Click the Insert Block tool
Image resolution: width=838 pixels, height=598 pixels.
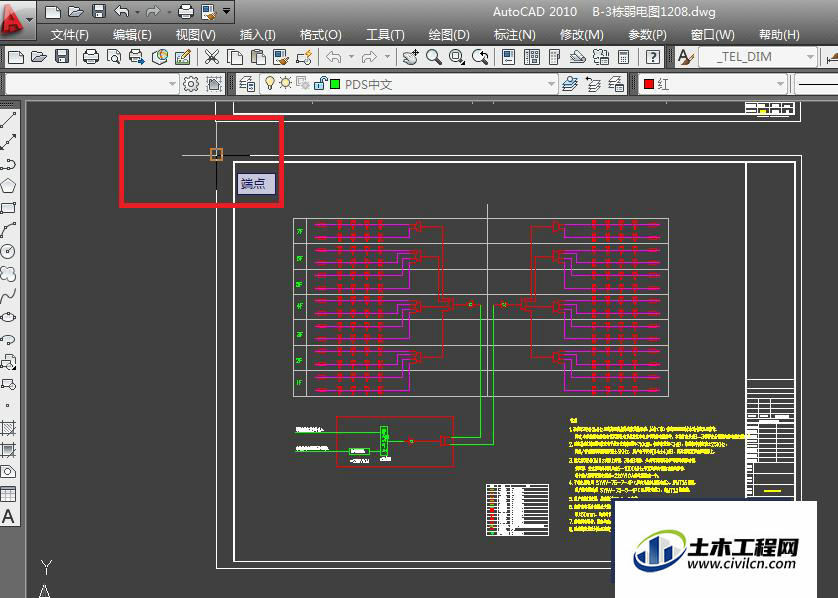[8, 362]
